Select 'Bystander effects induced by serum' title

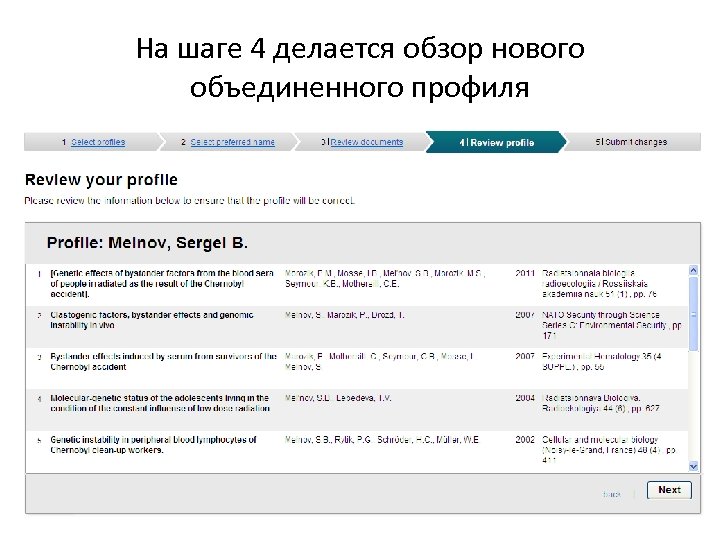(x=163, y=361)
